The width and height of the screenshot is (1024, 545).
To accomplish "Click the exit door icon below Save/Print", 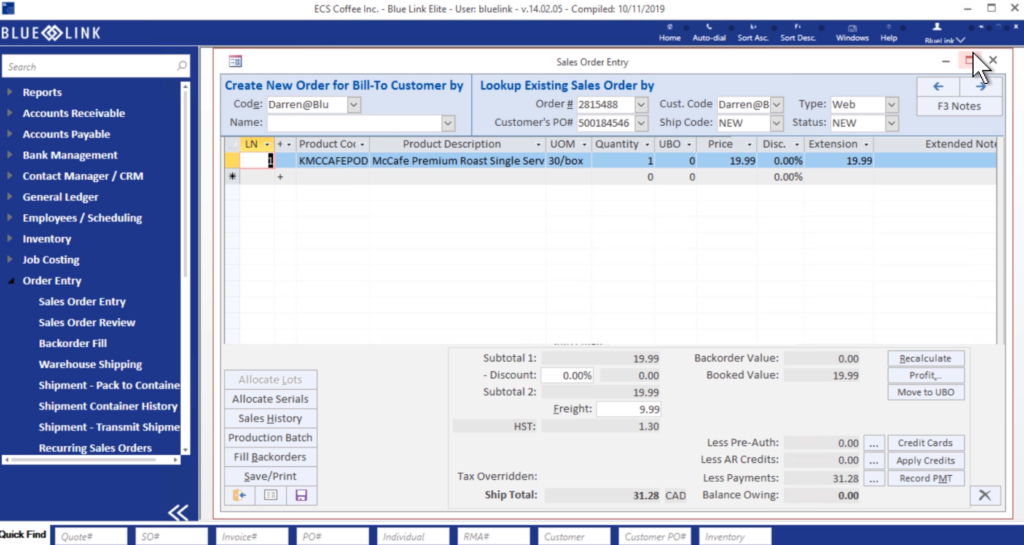I will [x=241, y=495].
